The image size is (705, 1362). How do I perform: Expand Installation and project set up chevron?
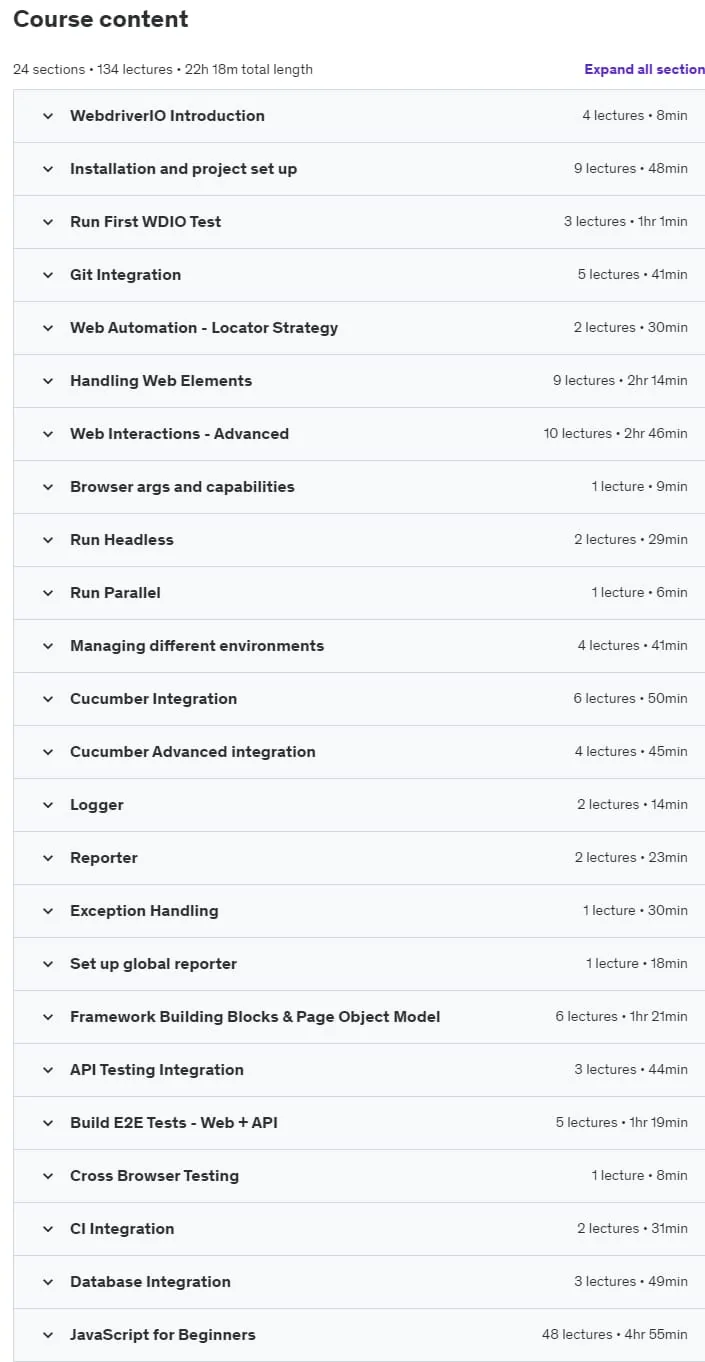pos(47,169)
